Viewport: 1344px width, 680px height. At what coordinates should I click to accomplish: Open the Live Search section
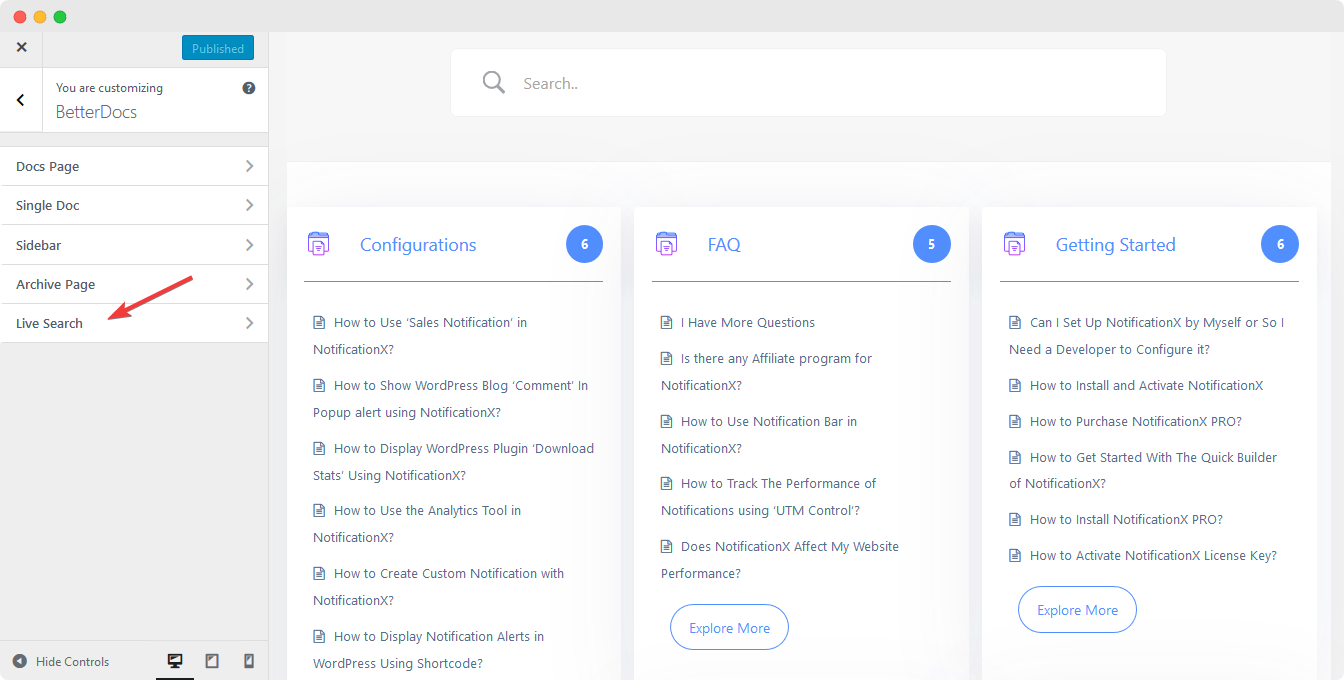[x=134, y=323]
